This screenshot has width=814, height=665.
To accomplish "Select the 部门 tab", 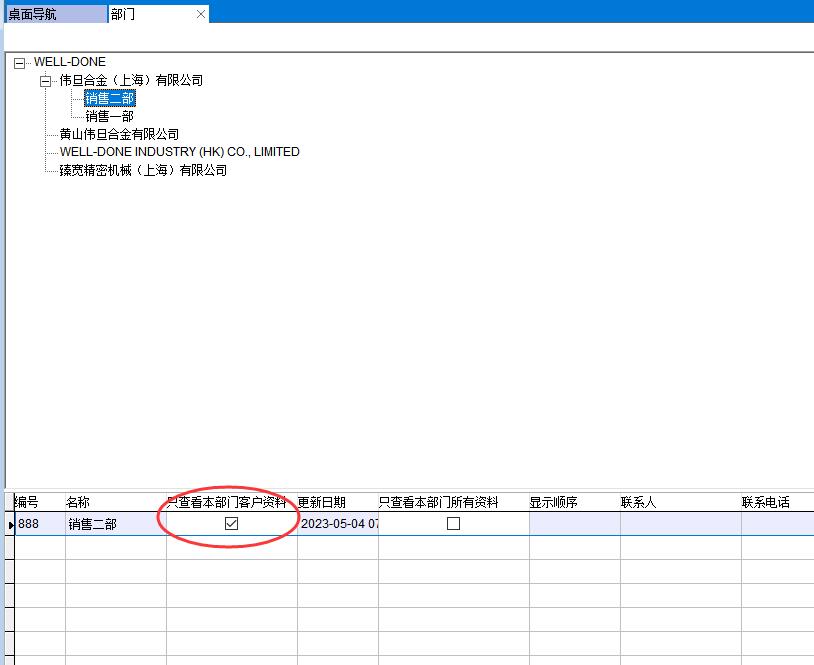I will point(124,14).
